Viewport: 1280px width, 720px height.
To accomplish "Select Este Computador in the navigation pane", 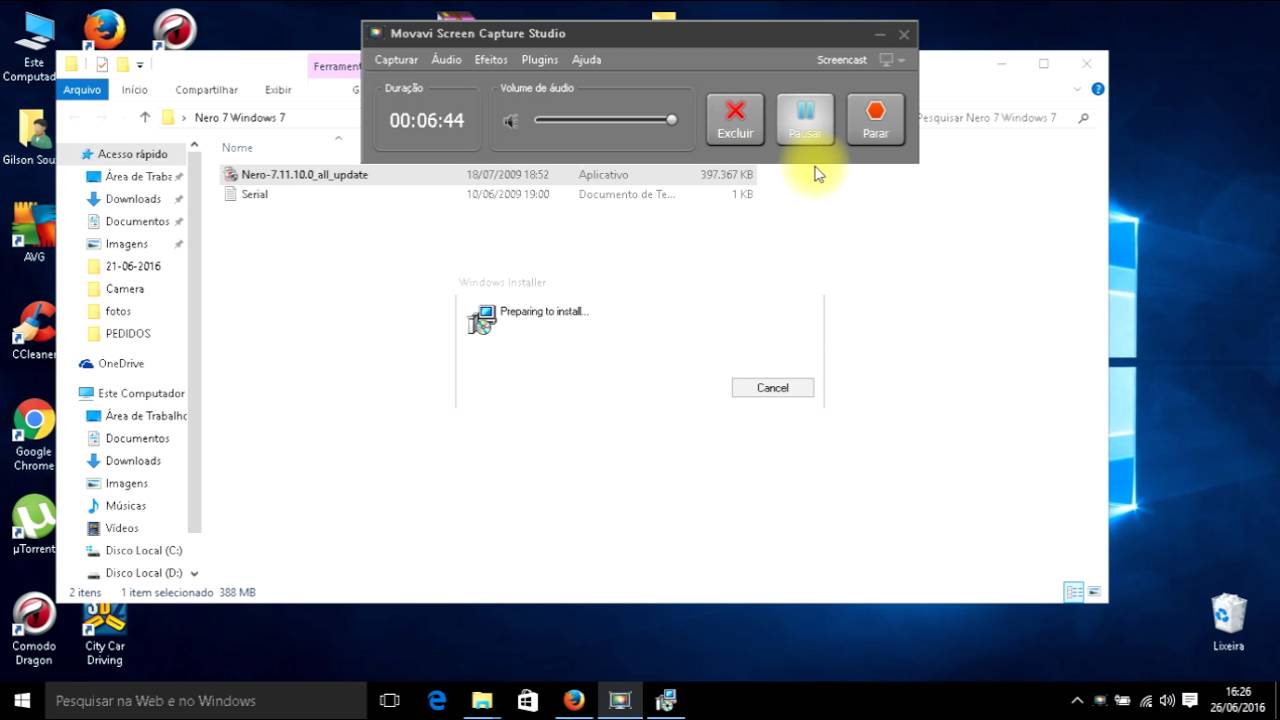I will [x=141, y=393].
